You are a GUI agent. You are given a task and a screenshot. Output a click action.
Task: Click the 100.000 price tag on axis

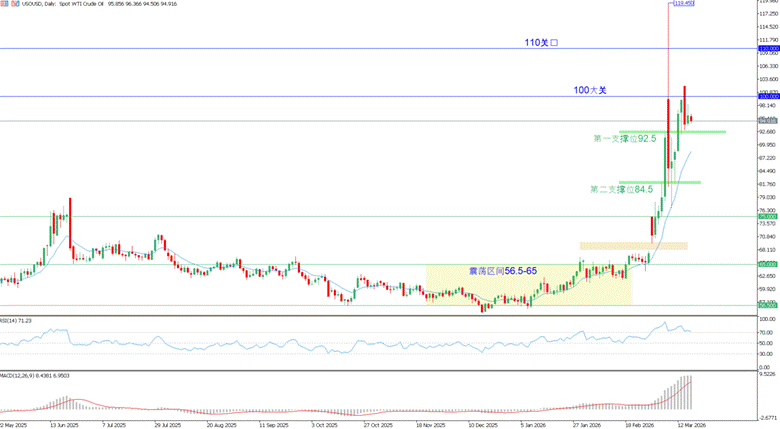tap(768, 96)
